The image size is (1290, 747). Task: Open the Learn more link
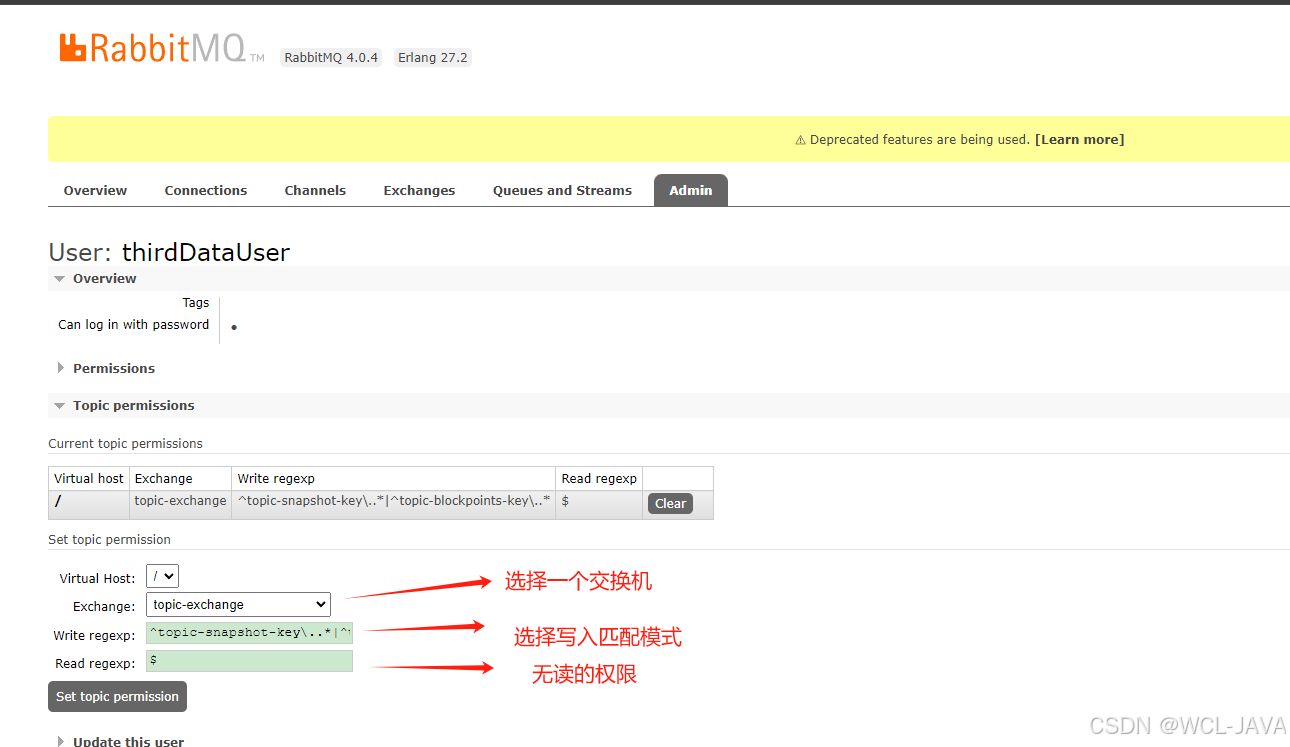[1079, 140]
